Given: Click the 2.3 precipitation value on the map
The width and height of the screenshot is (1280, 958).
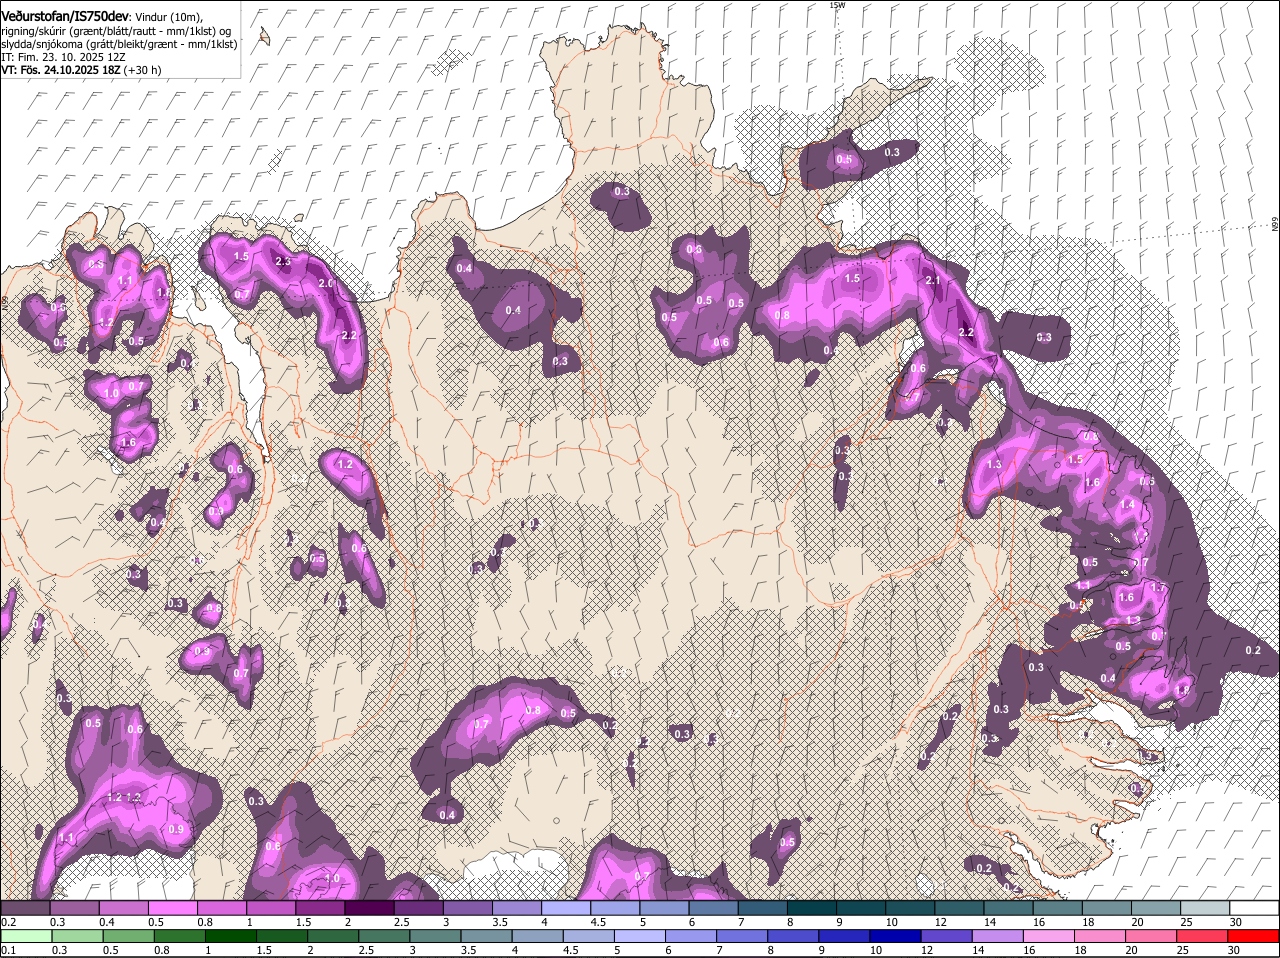Looking at the screenshot, I should point(282,262).
